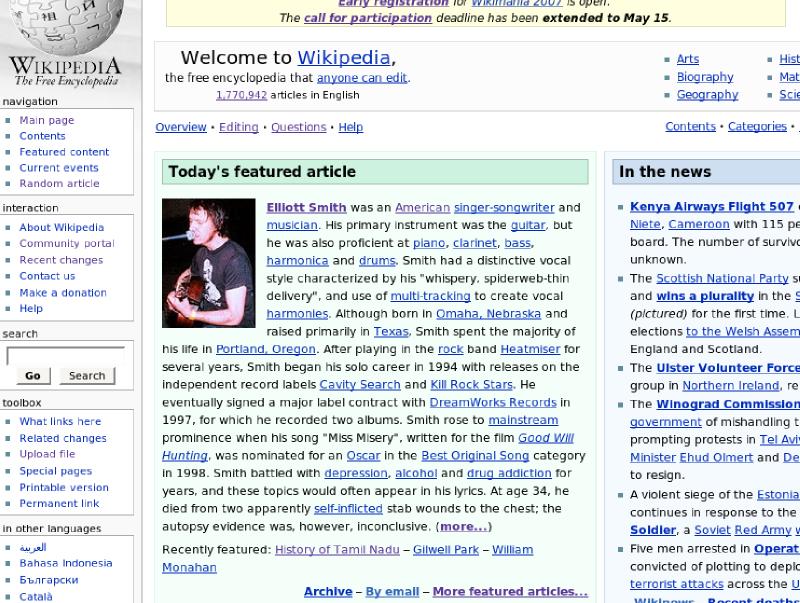Screen dimensions: 800x603
Task: Open the drug addiction link
Action: point(509,473)
